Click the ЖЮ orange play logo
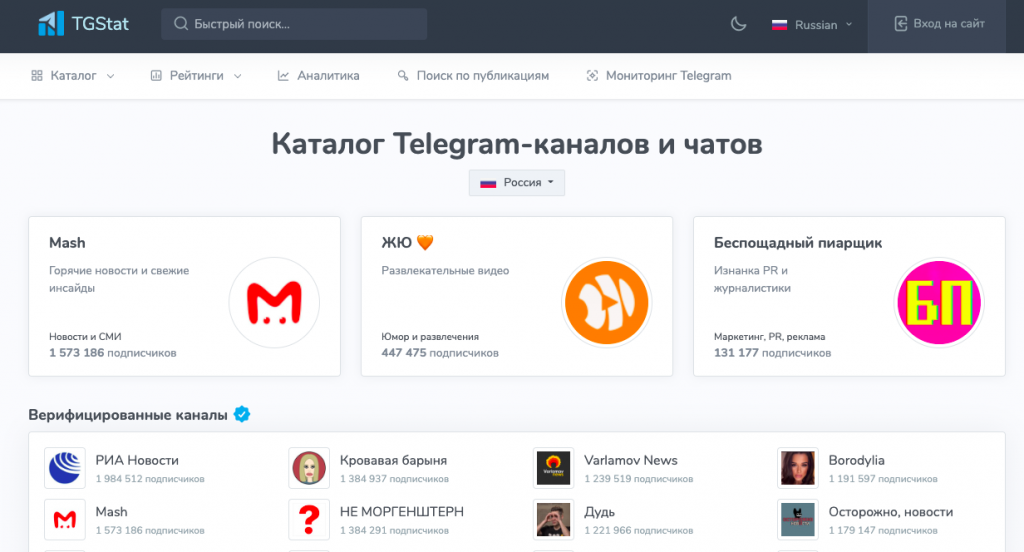Viewport: 1024px width, 552px height. (607, 302)
